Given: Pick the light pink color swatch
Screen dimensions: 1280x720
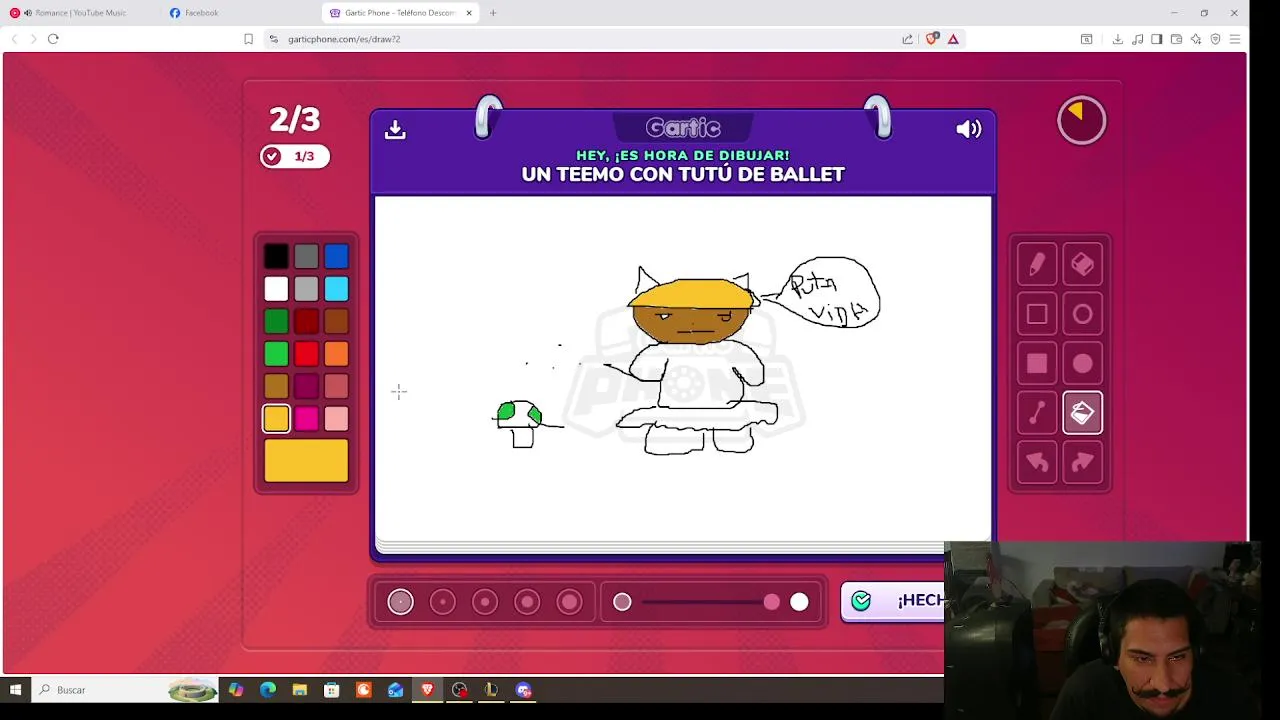Looking at the screenshot, I should [x=336, y=418].
